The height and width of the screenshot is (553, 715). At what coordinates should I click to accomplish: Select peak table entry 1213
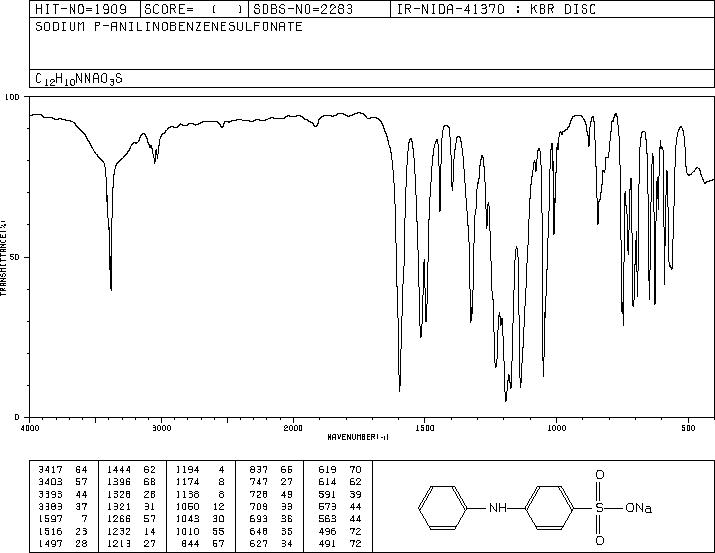coord(119,543)
